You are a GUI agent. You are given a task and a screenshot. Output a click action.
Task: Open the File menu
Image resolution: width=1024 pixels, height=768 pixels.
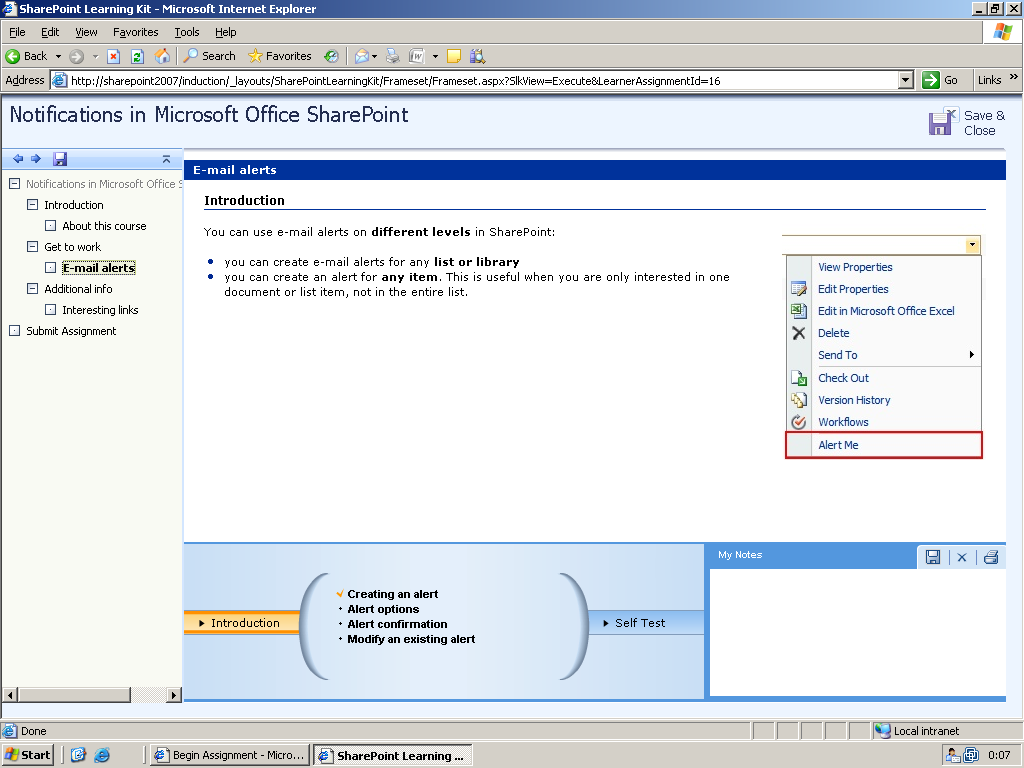[17, 32]
